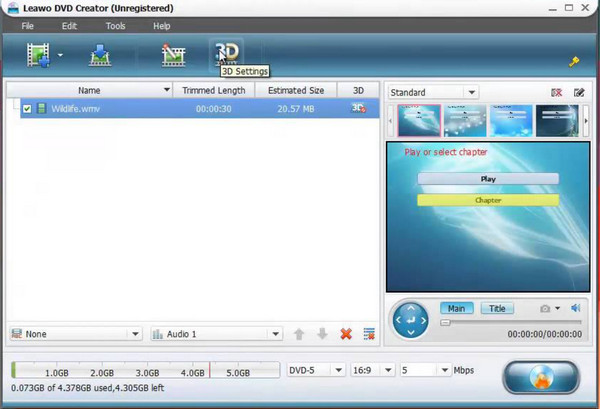The image size is (600, 409).
Task: Open the DVD-5 disc type dropdown
Action: point(316,370)
